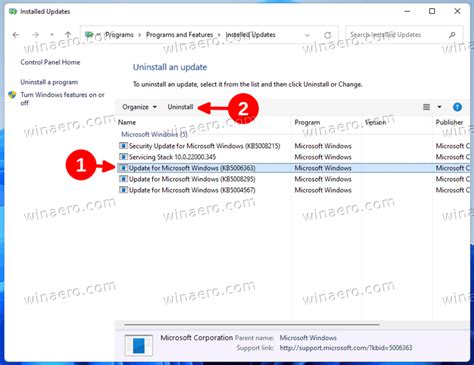Open Turn Windows features on or off

coord(62,99)
